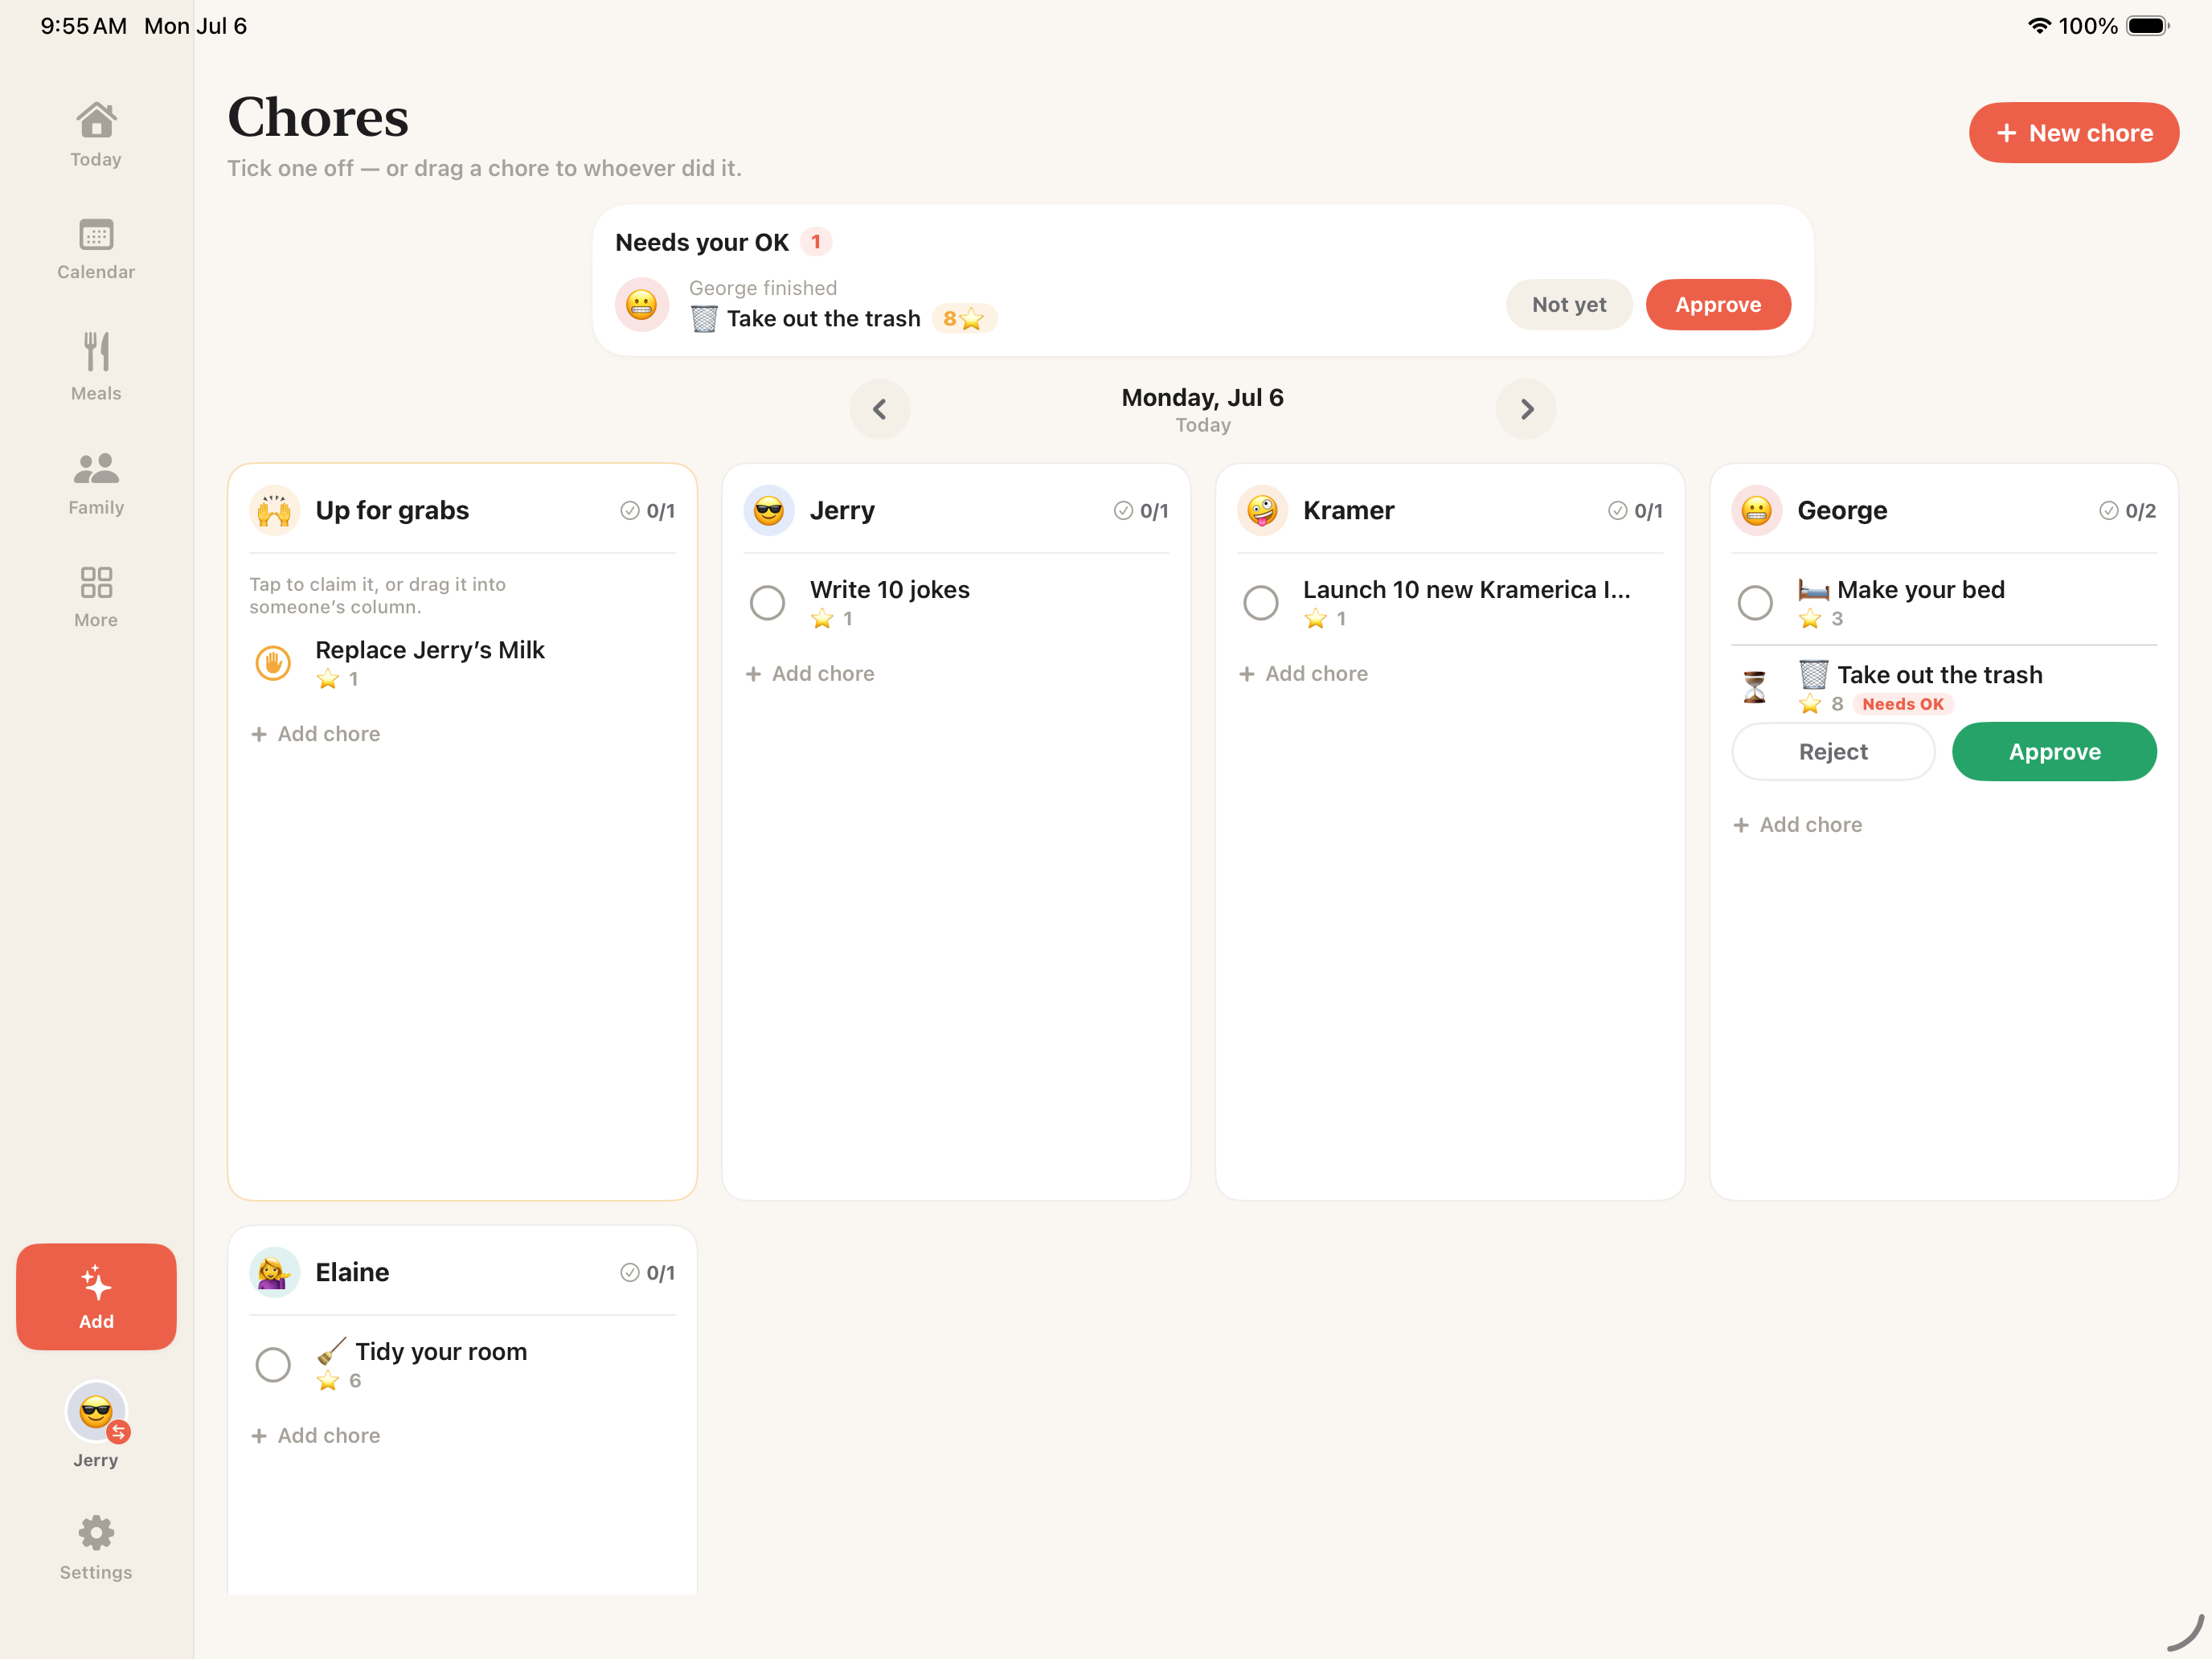Click the Needs OK badge on trash chore
The height and width of the screenshot is (1659, 2212).
1903,704
